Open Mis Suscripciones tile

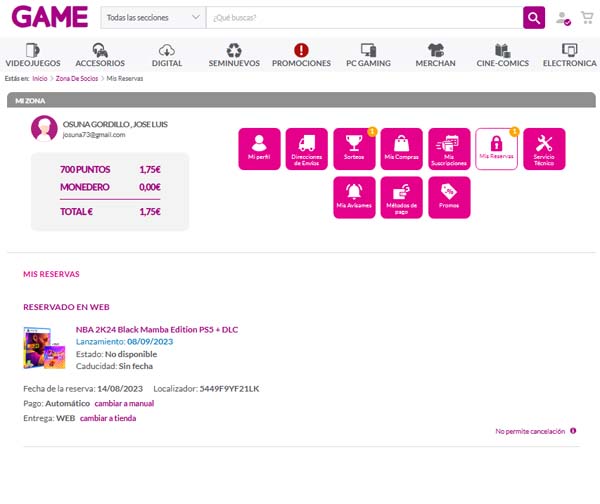(x=449, y=149)
